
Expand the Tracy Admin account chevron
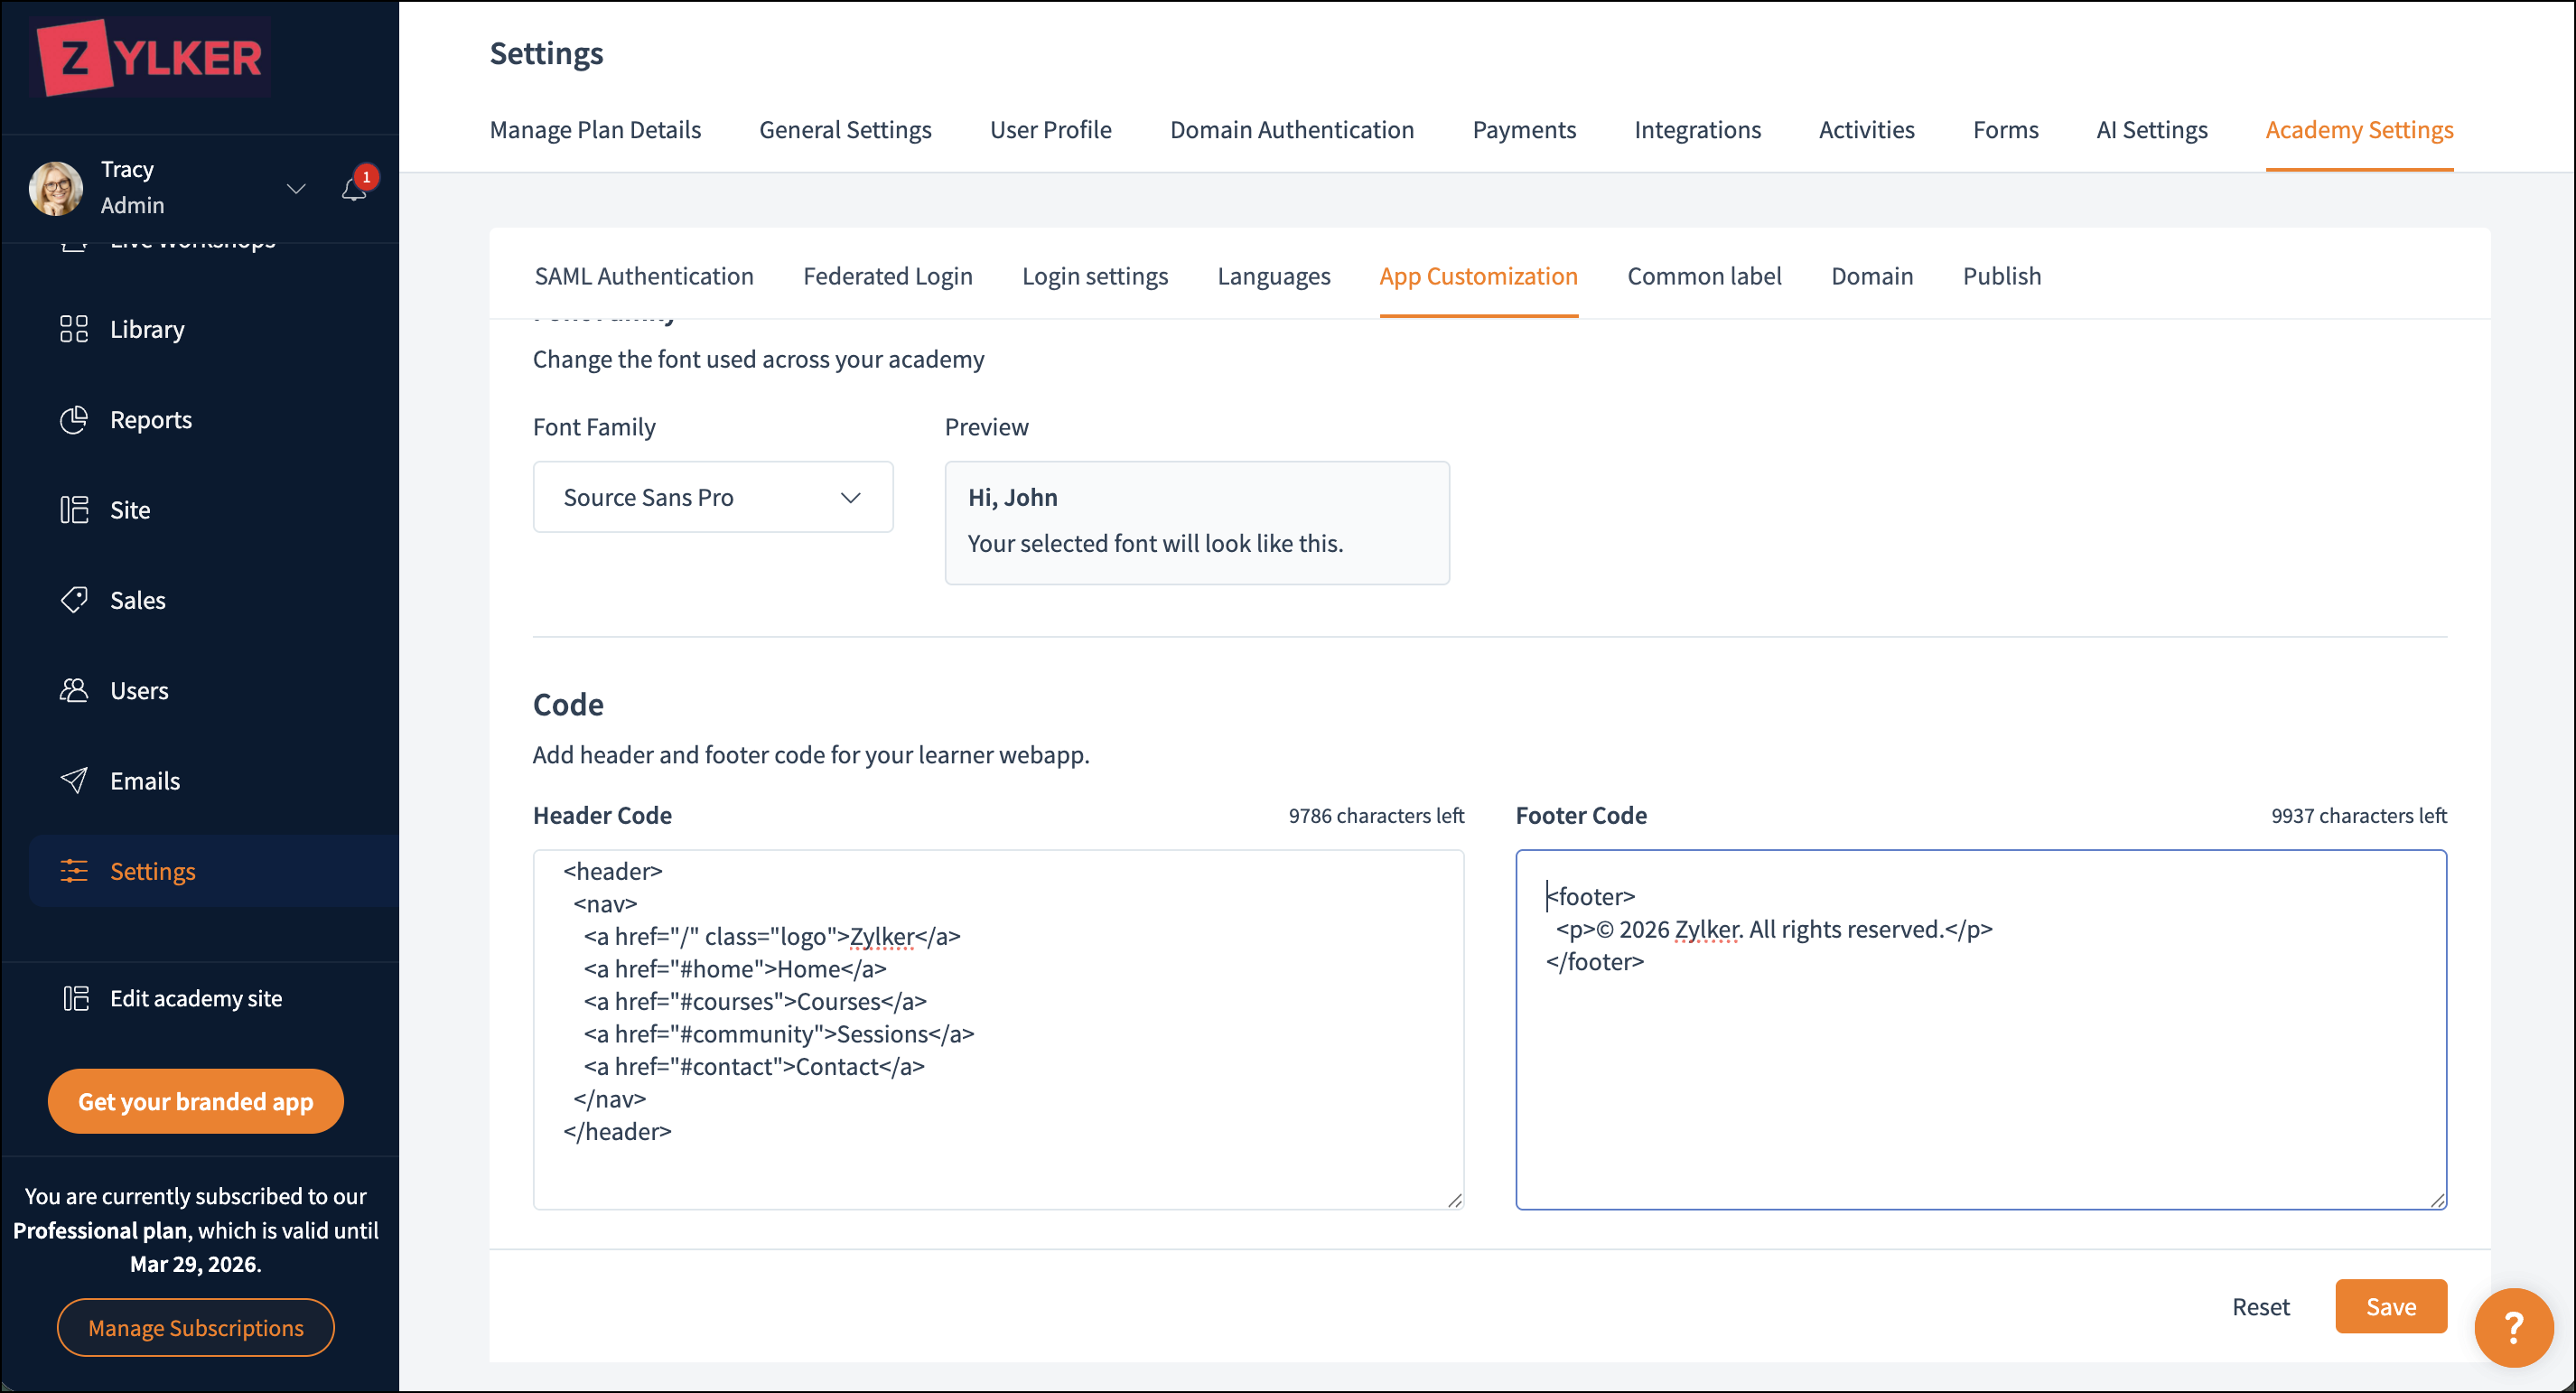[x=296, y=188]
